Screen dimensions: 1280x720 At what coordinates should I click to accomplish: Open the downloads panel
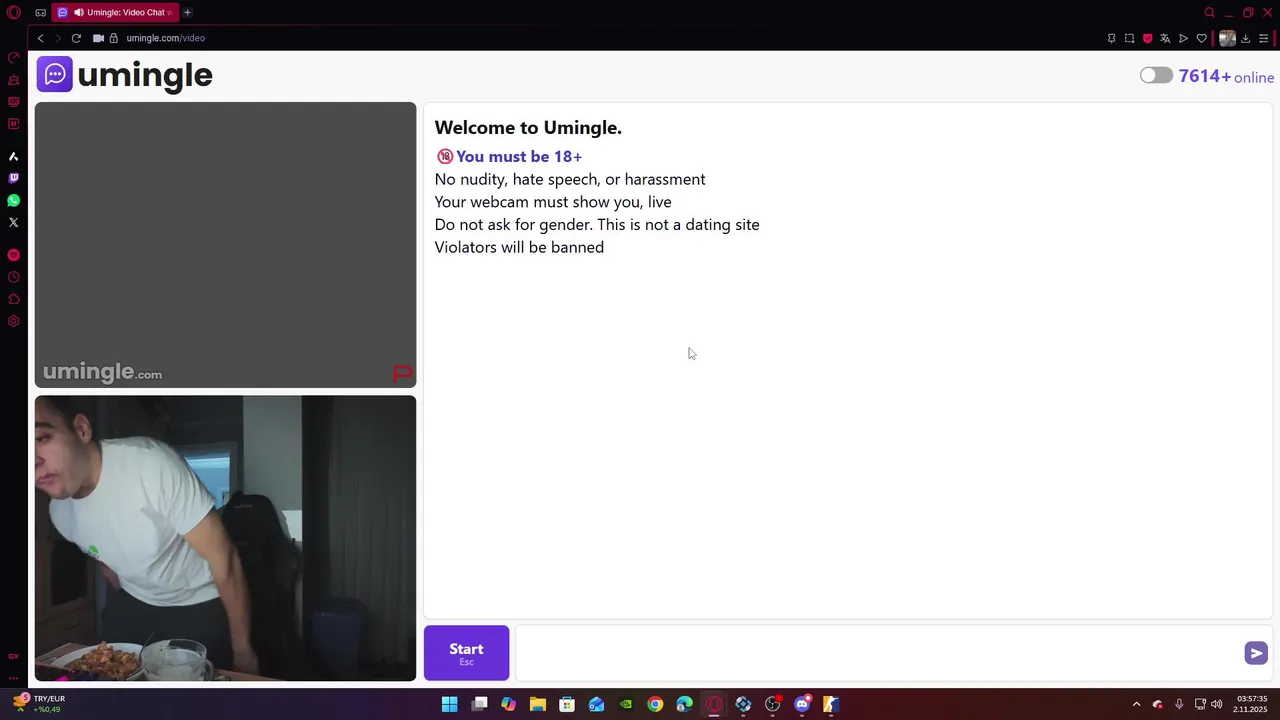1245,38
